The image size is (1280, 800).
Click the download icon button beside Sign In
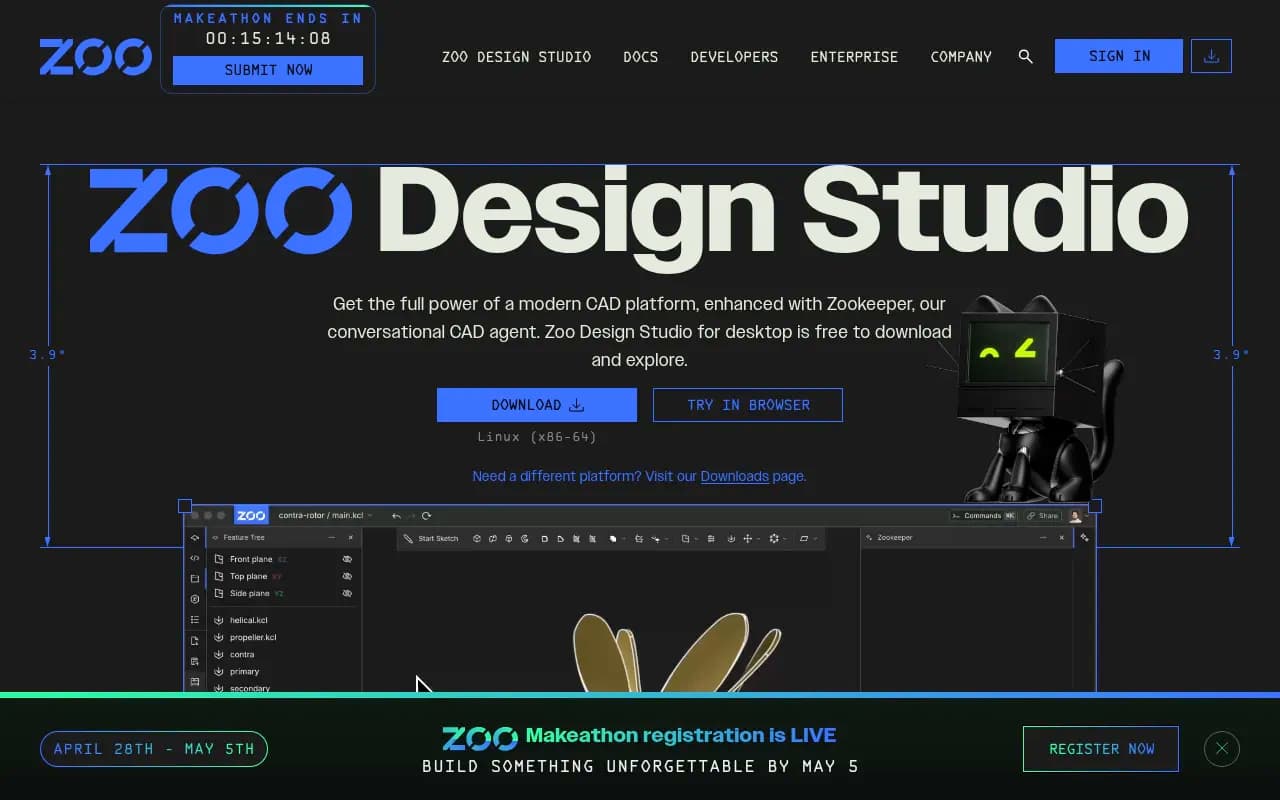[1211, 56]
